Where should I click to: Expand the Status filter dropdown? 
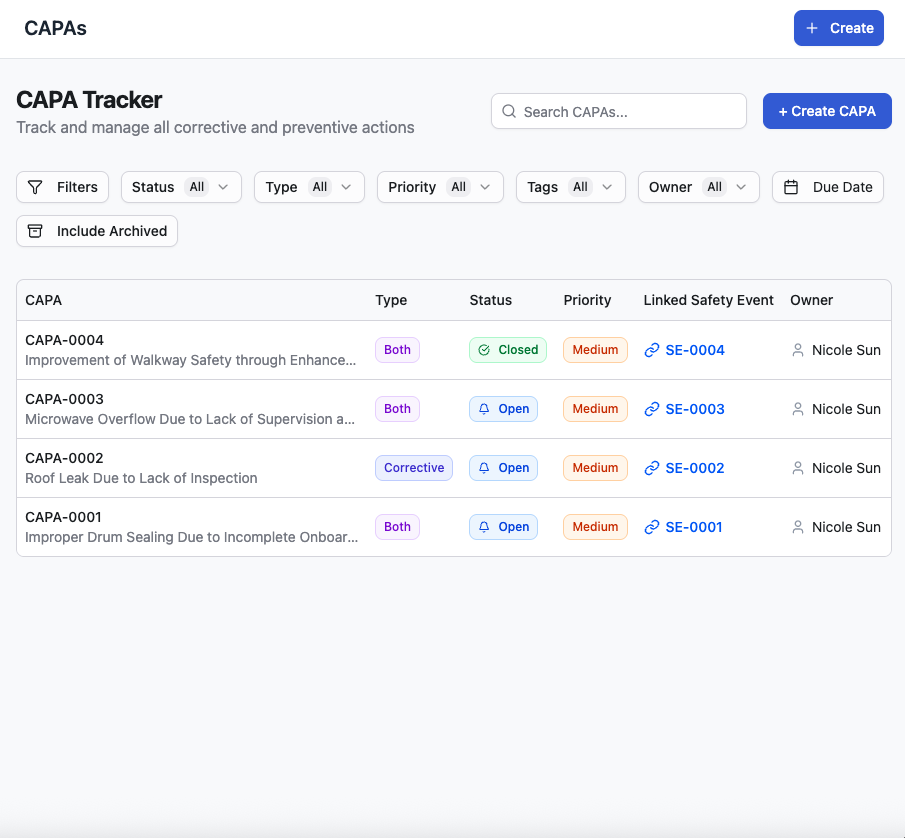click(181, 187)
